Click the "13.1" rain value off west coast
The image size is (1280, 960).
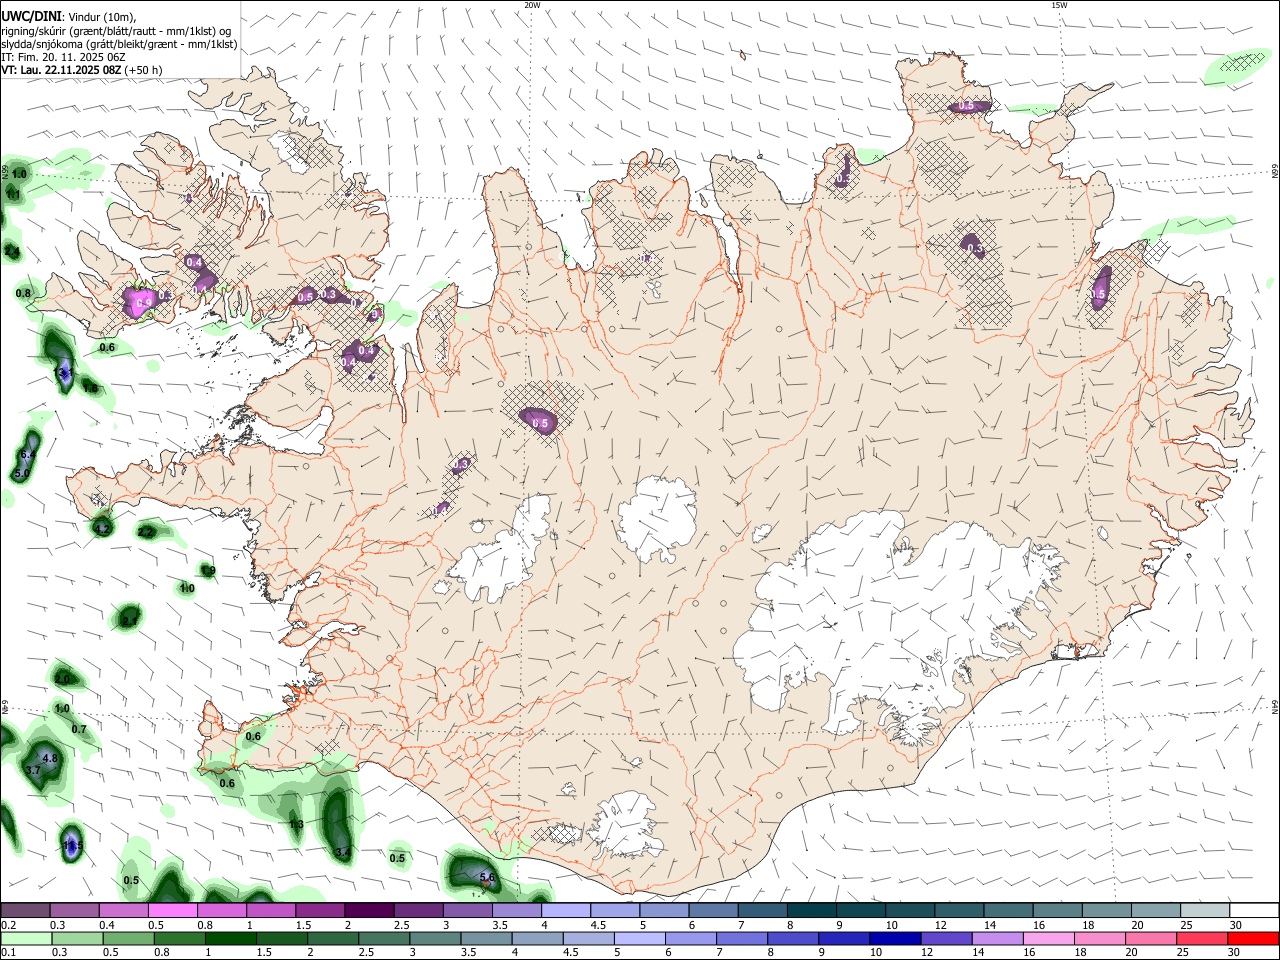[x=62, y=372]
